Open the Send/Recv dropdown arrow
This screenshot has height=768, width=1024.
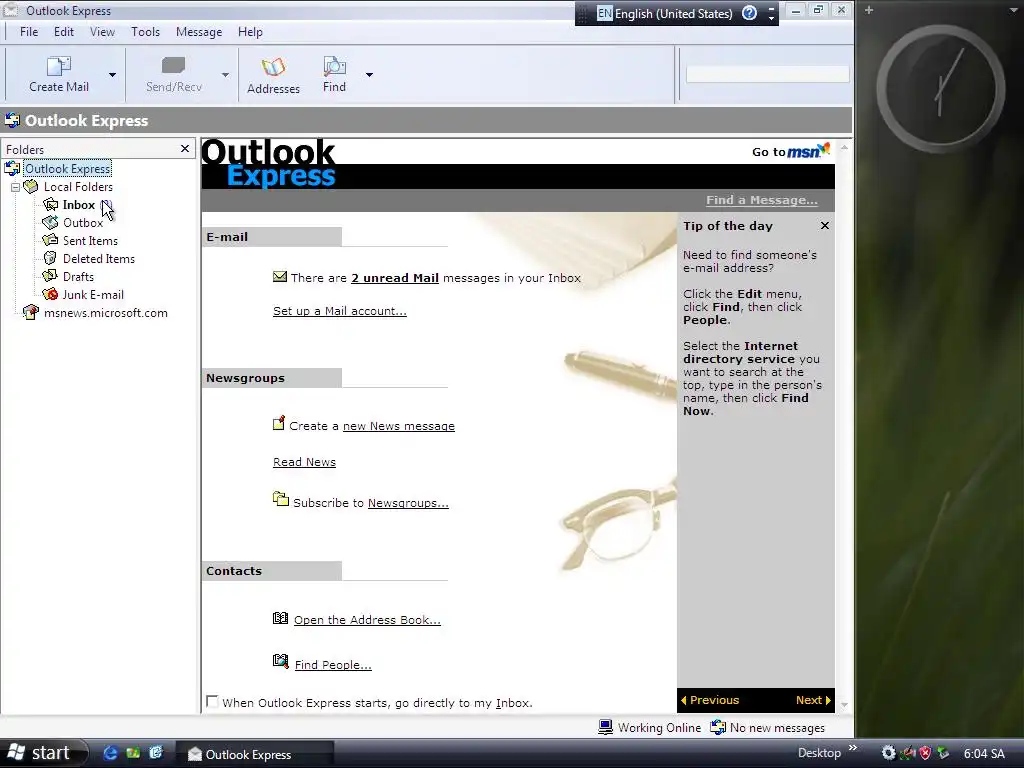tap(225, 75)
